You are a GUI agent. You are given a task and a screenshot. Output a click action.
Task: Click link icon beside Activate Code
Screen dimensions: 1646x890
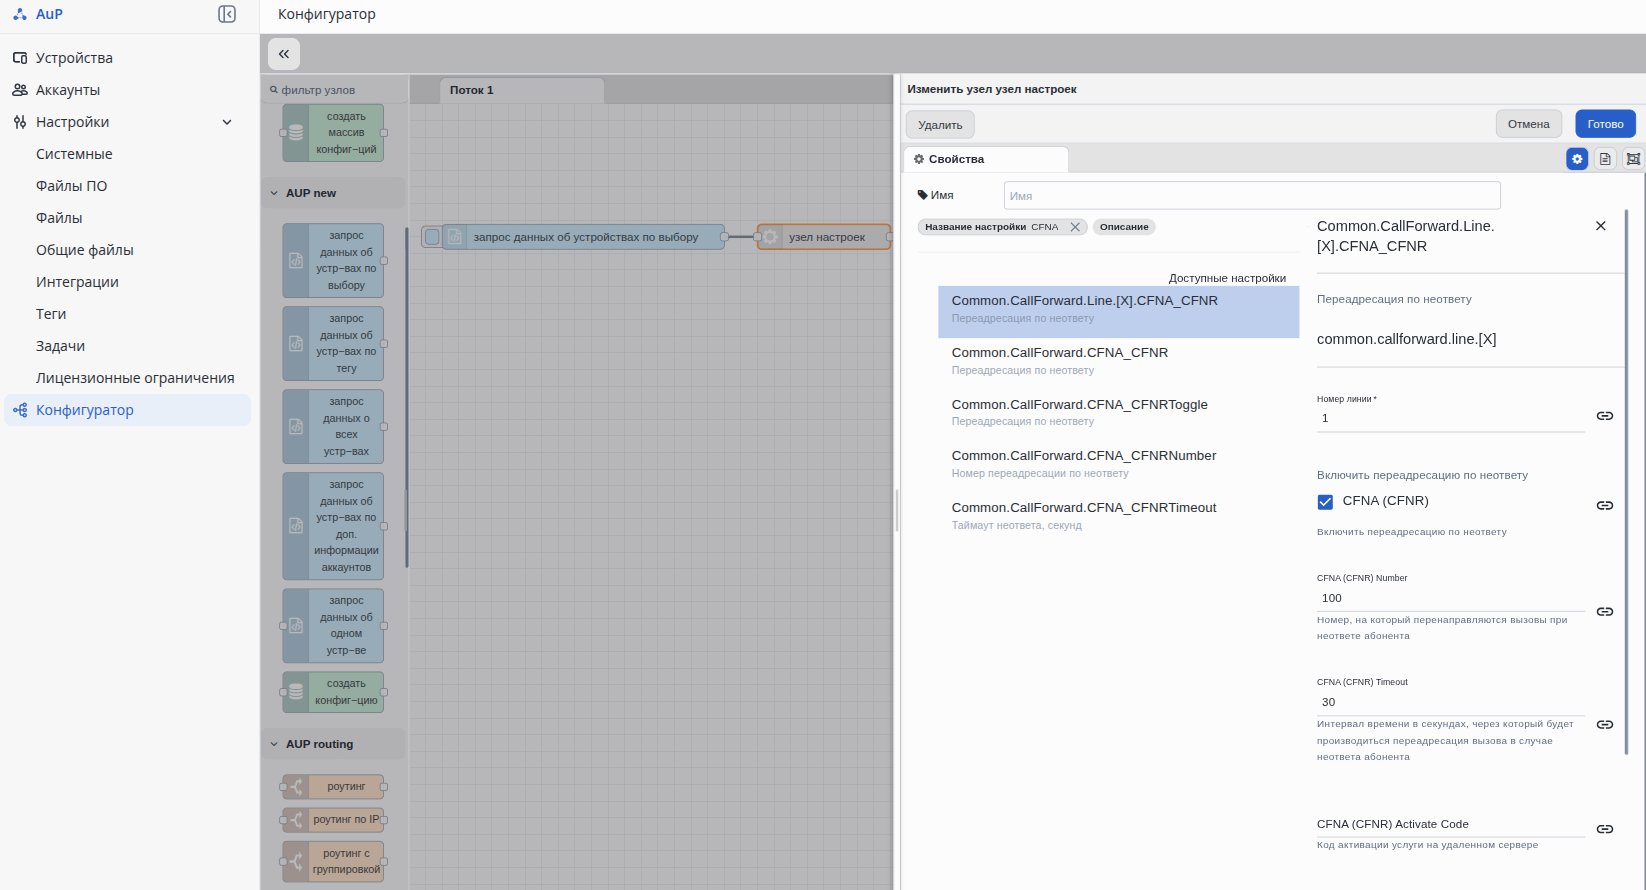1605,829
